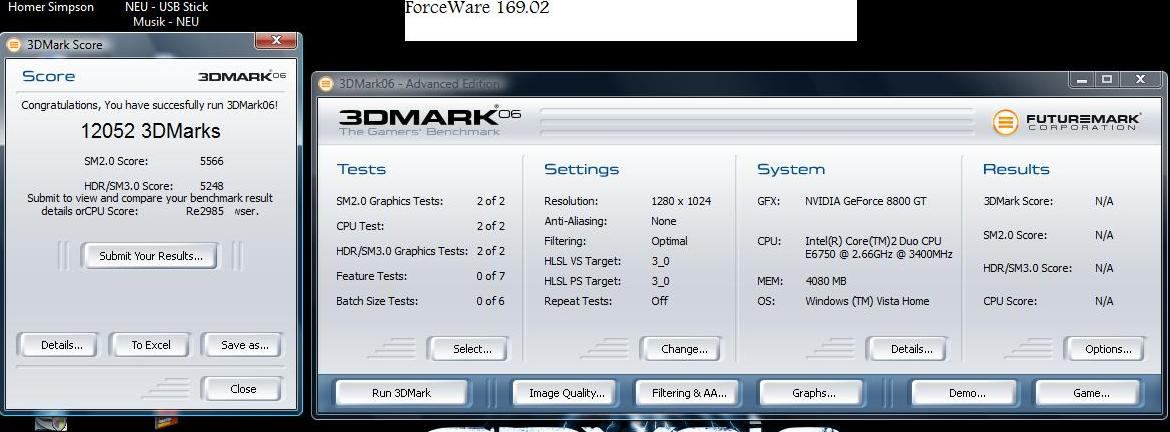Maximize the 3DMark06 main window
The height and width of the screenshot is (432, 1170).
point(1107,79)
